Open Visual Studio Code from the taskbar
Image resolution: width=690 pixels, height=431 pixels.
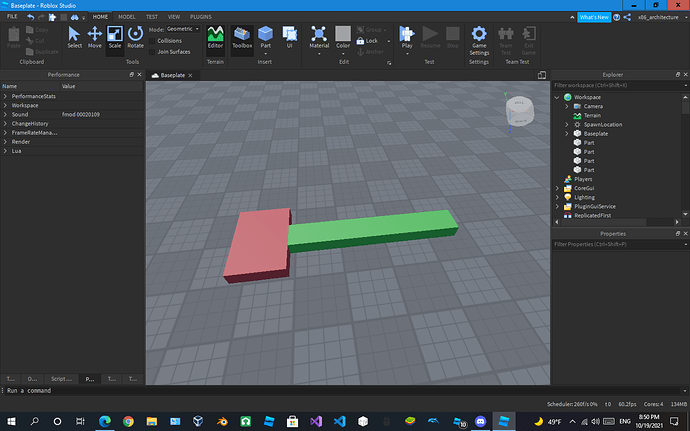tap(339, 421)
